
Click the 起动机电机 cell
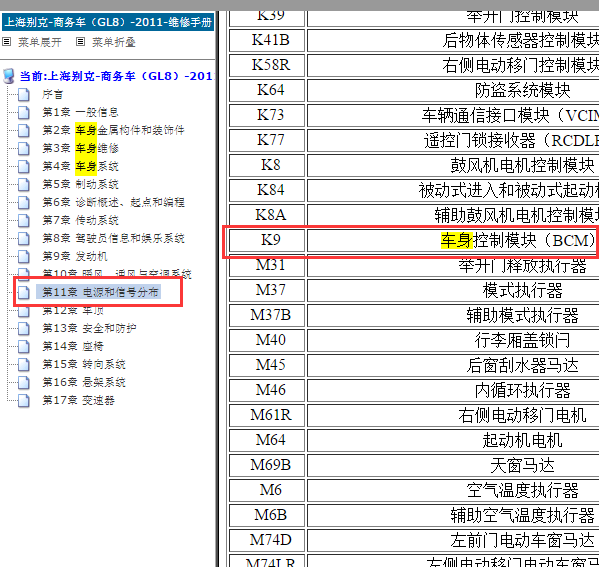pos(453,440)
